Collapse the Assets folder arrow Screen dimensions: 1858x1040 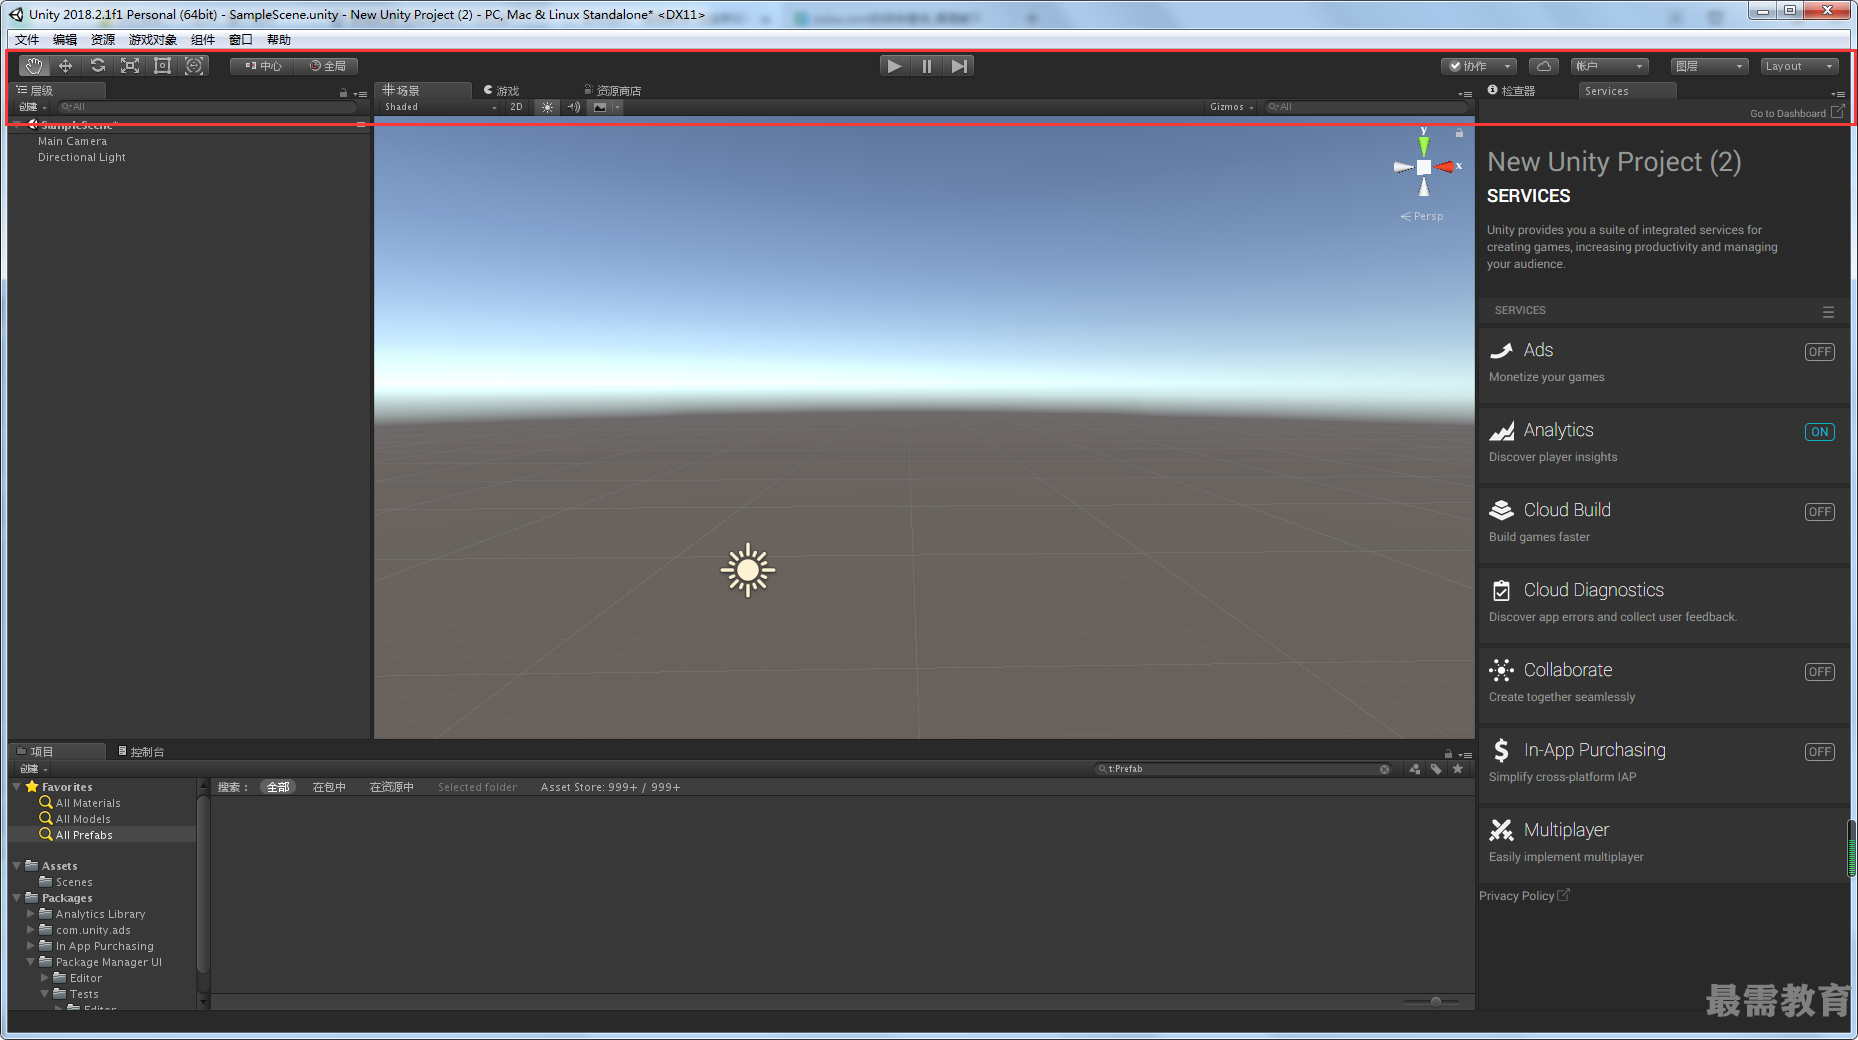(x=17, y=866)
